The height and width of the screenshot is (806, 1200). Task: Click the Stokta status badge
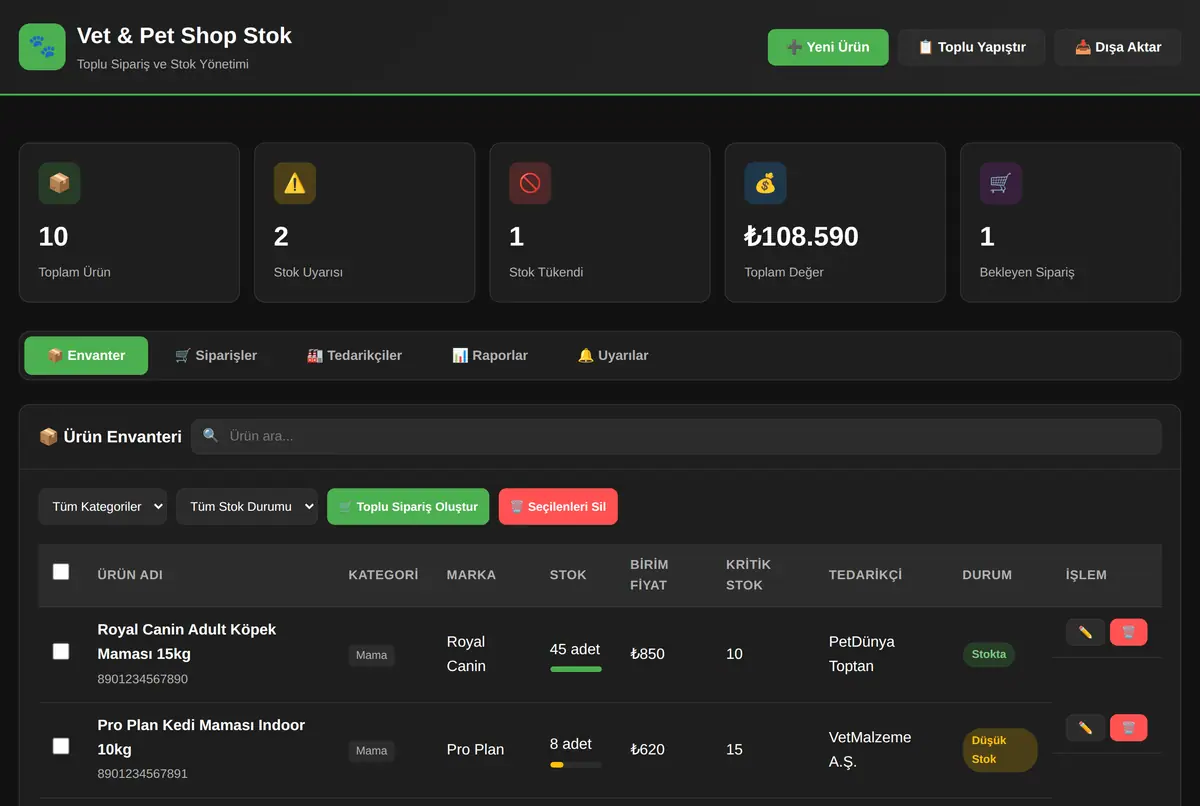click(x=989, y=654)
